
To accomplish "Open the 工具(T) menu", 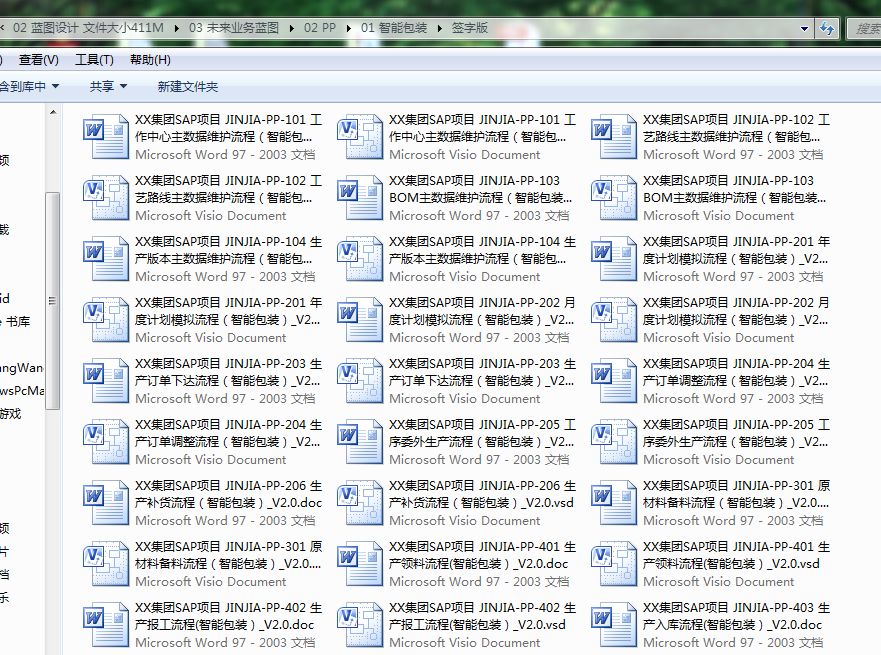I will (94, 60).
